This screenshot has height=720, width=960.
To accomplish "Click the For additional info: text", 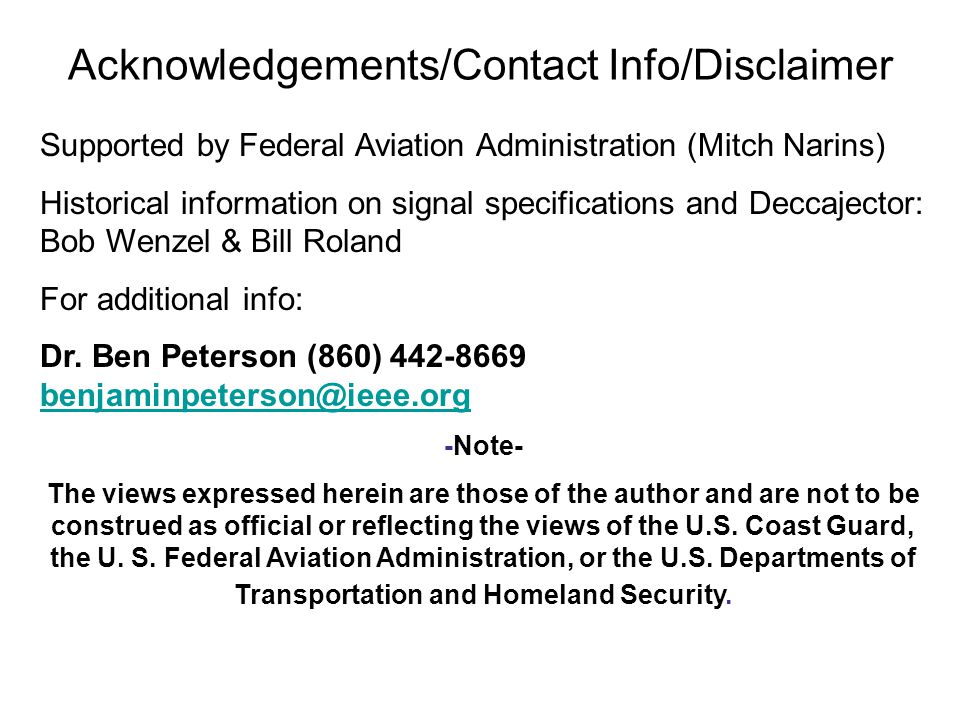I will [171, 299].
